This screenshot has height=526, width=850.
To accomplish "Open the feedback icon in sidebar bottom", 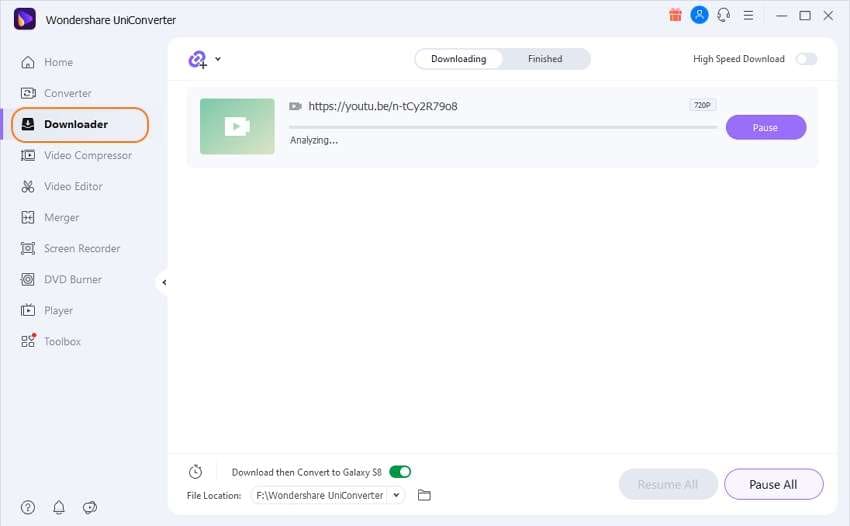I will tap(90, 508).
